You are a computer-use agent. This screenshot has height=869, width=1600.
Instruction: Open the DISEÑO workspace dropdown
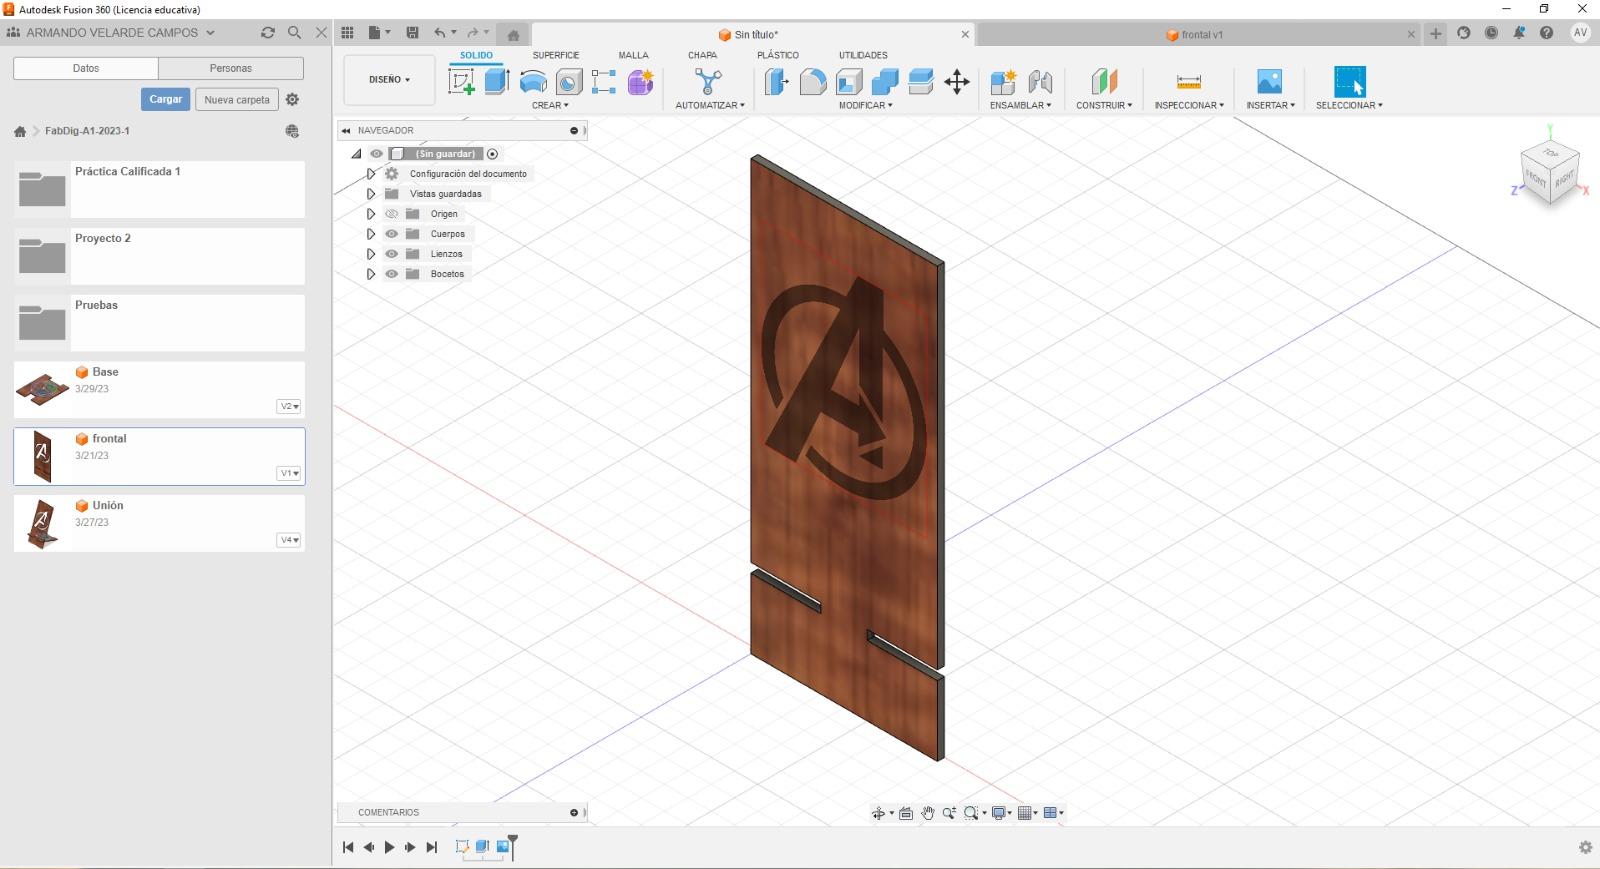coord(389,80)
